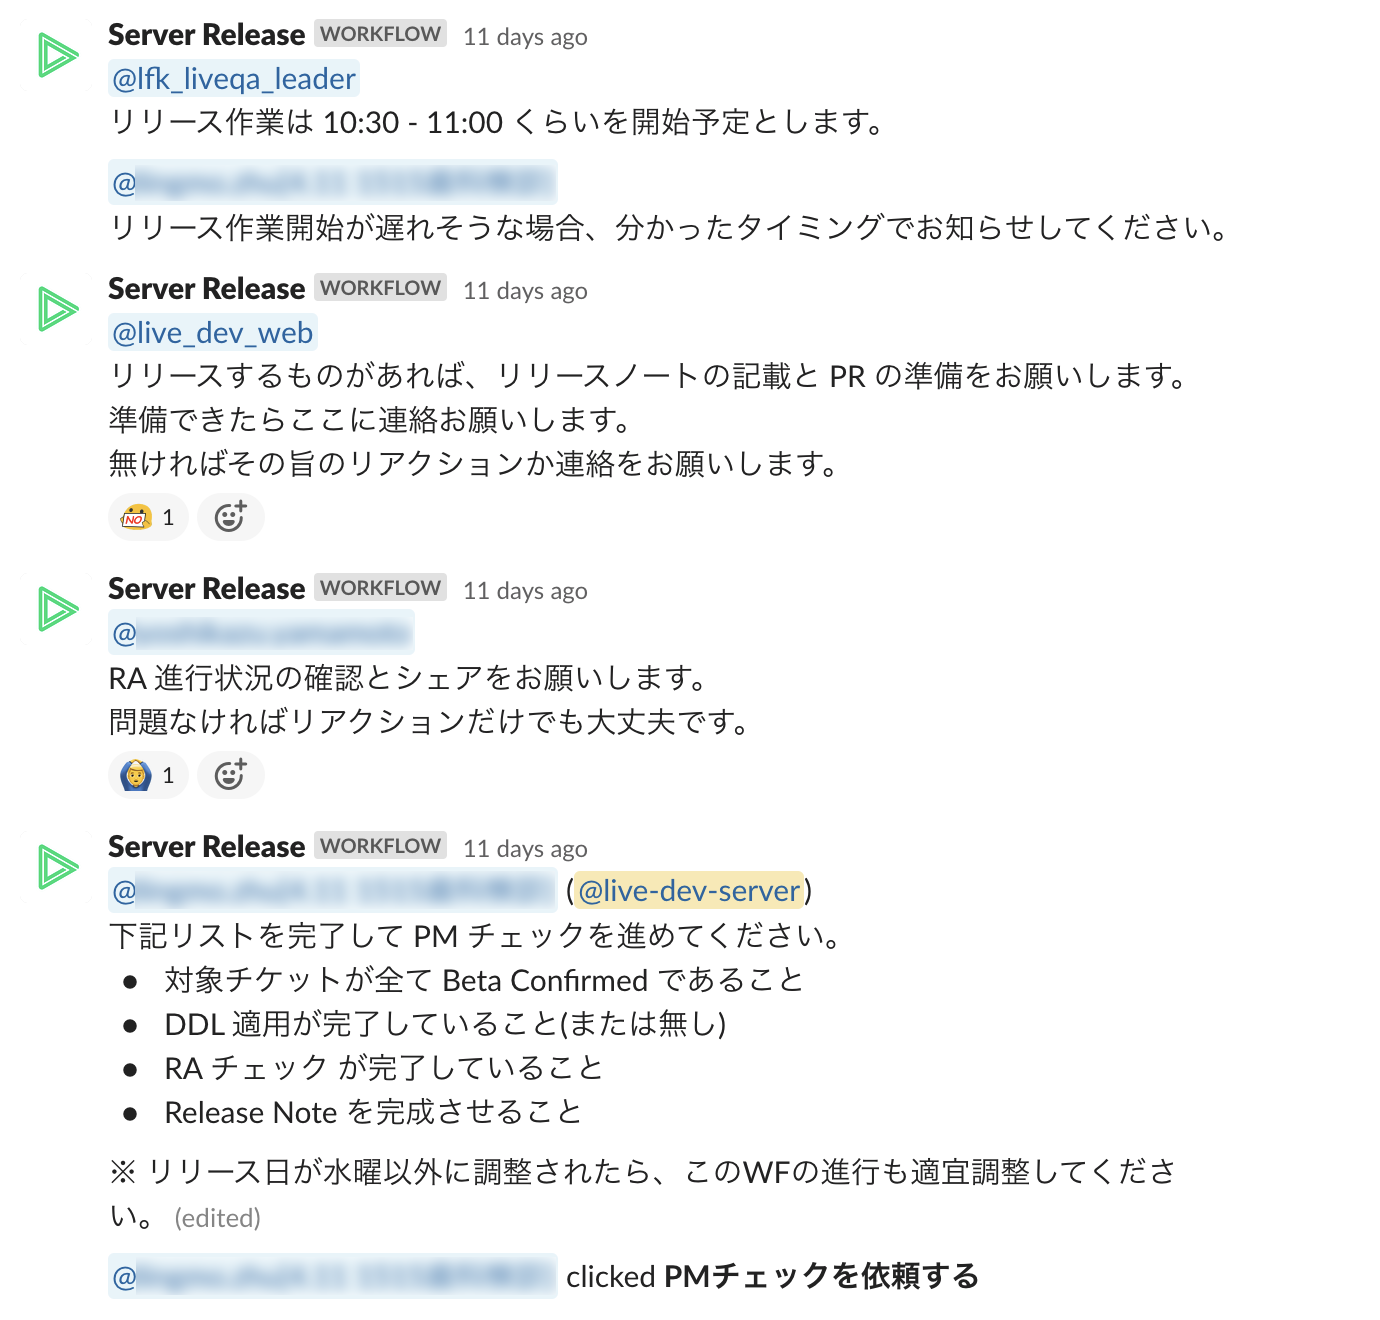1380x1320 pixels.
Task: Click the first Server Release workflow avatar icon
Action: click(58, 55)
